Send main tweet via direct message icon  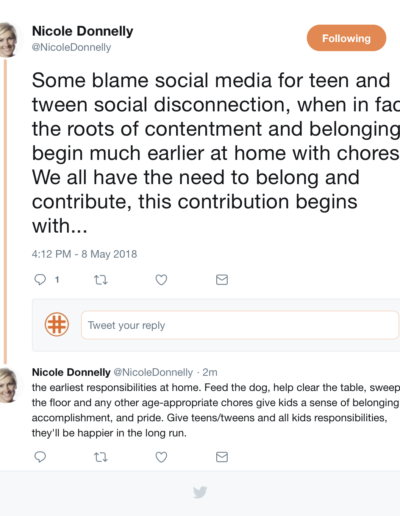pyautogui.click(x=222, y=280)
